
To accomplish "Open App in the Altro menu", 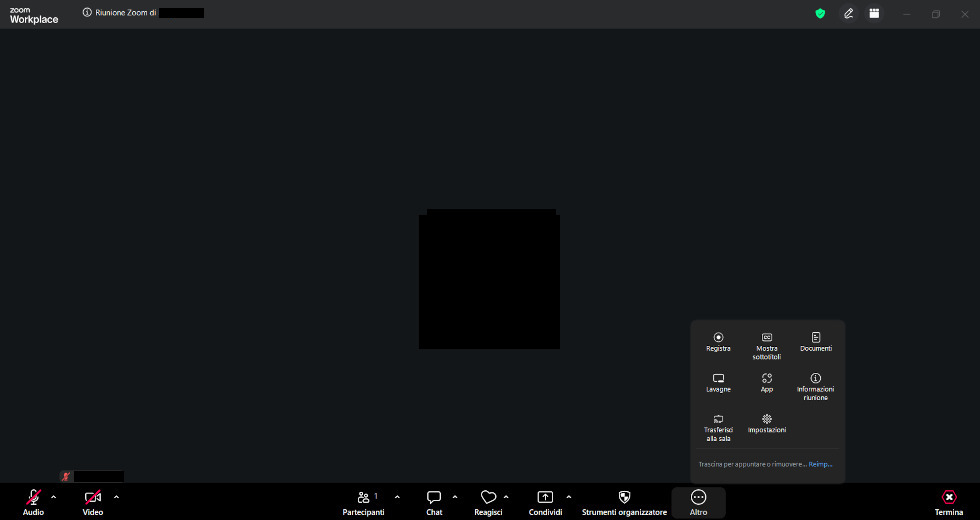I will [767, 382].
